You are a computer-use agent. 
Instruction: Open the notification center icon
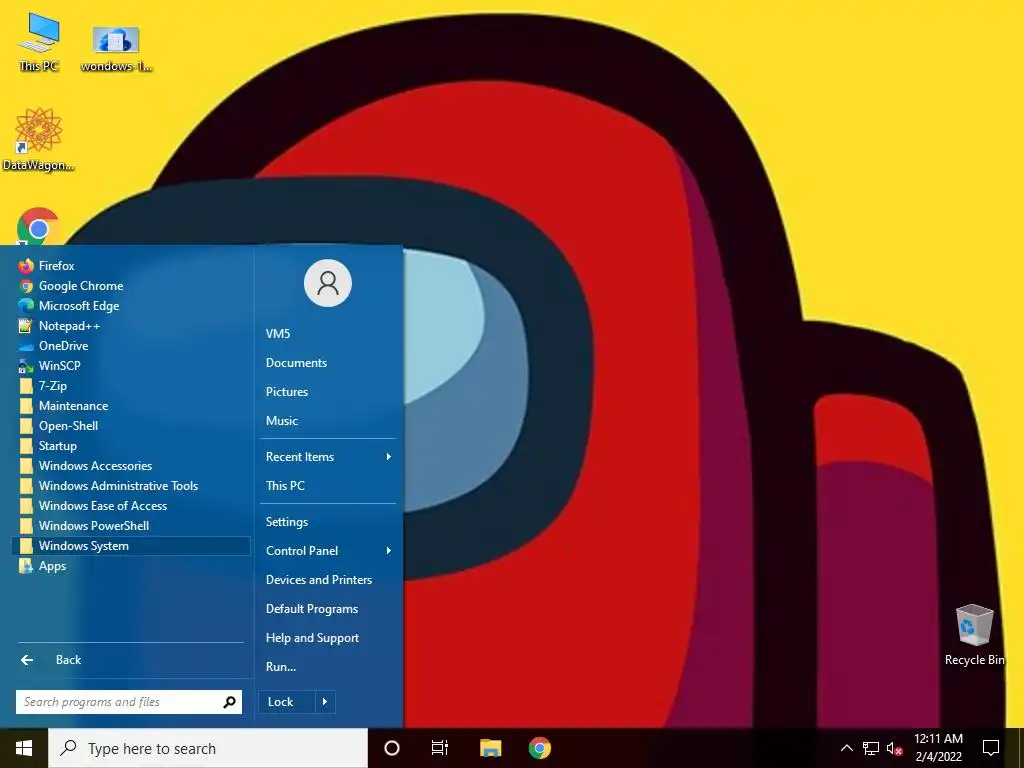991,748
